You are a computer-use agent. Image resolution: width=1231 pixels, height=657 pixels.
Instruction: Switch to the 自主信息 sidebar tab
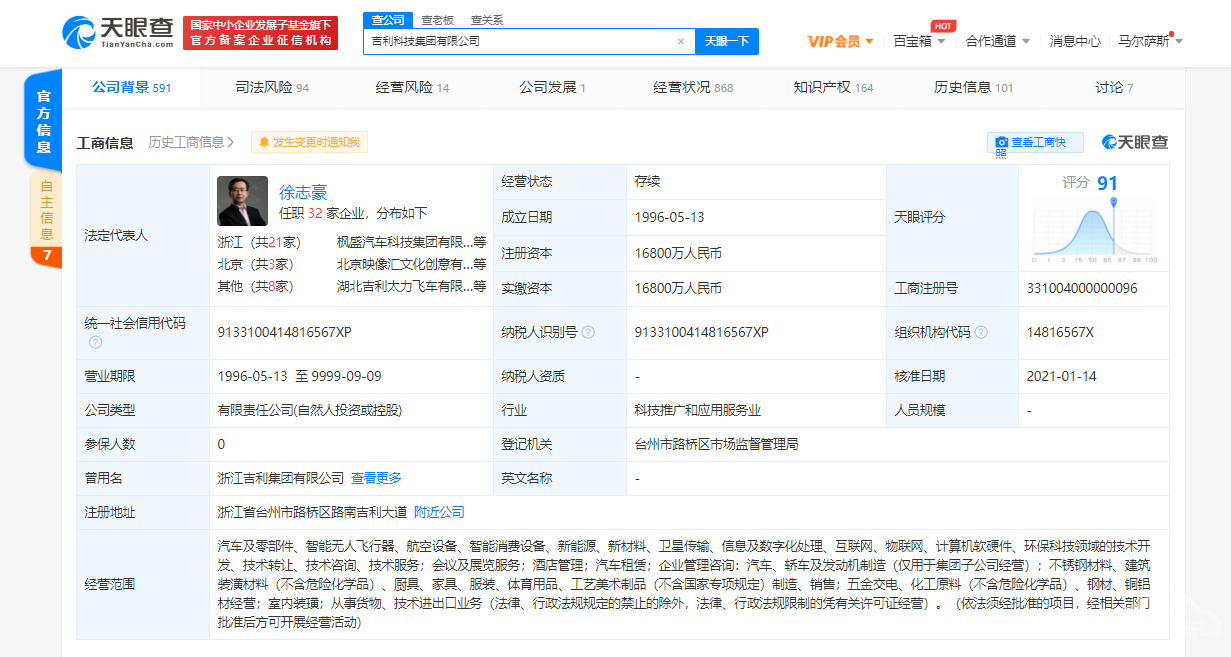(46, 209)
